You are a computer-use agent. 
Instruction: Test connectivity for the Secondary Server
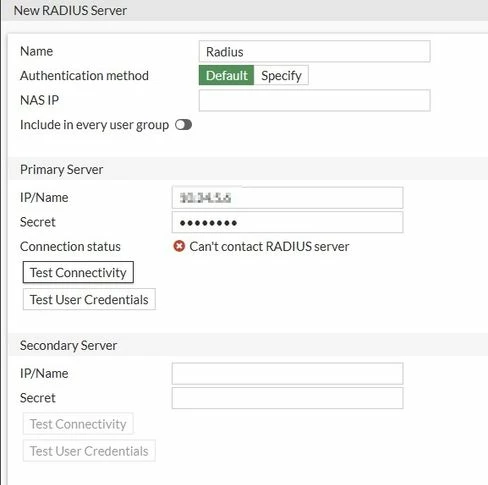point(78,424)
